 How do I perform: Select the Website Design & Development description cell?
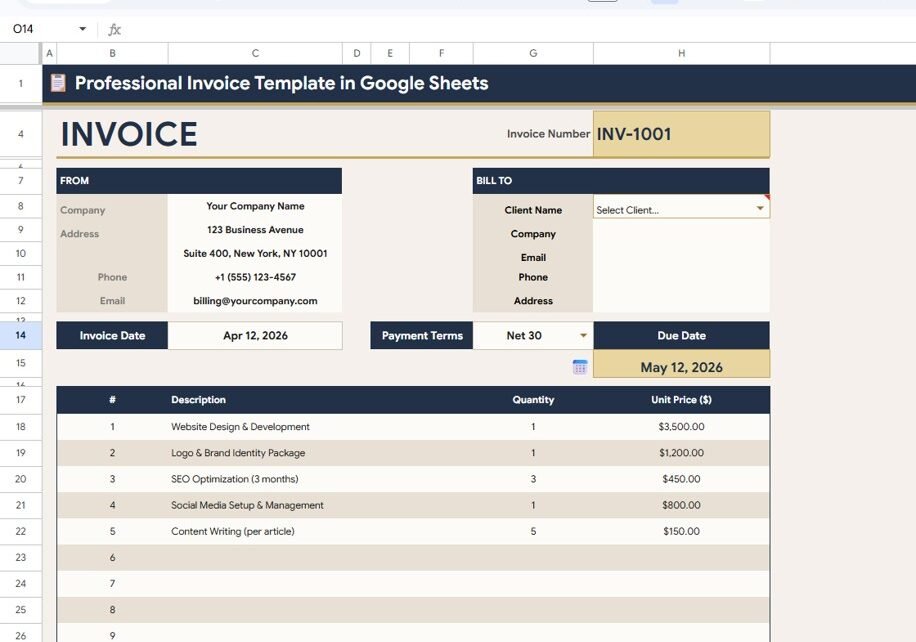[255, 427]
